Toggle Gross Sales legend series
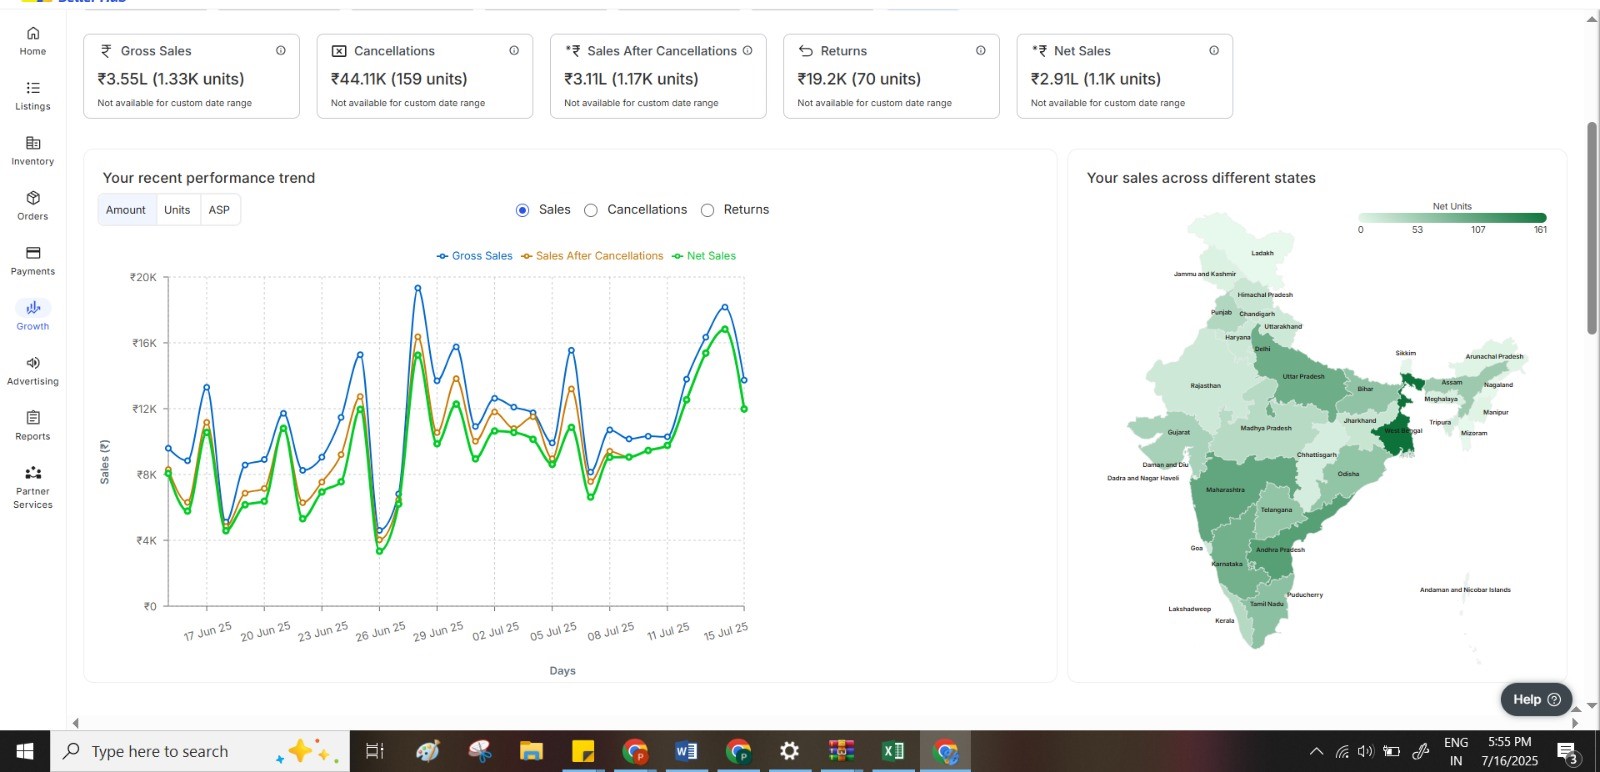The height and width of the screenshot is (772, 1600). click(x=475, y=256)
